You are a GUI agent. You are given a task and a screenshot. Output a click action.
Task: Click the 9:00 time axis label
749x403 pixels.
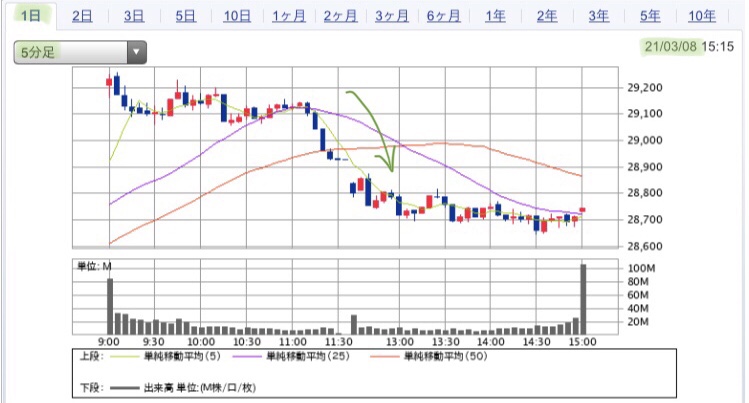(109, 342)
